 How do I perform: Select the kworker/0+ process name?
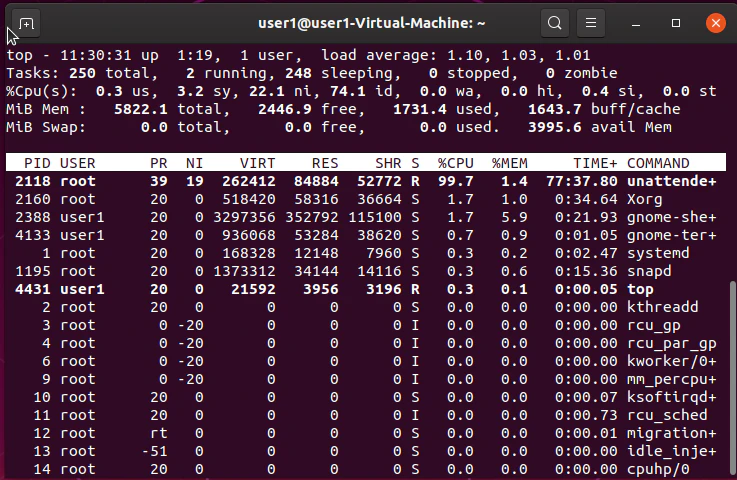672,361
